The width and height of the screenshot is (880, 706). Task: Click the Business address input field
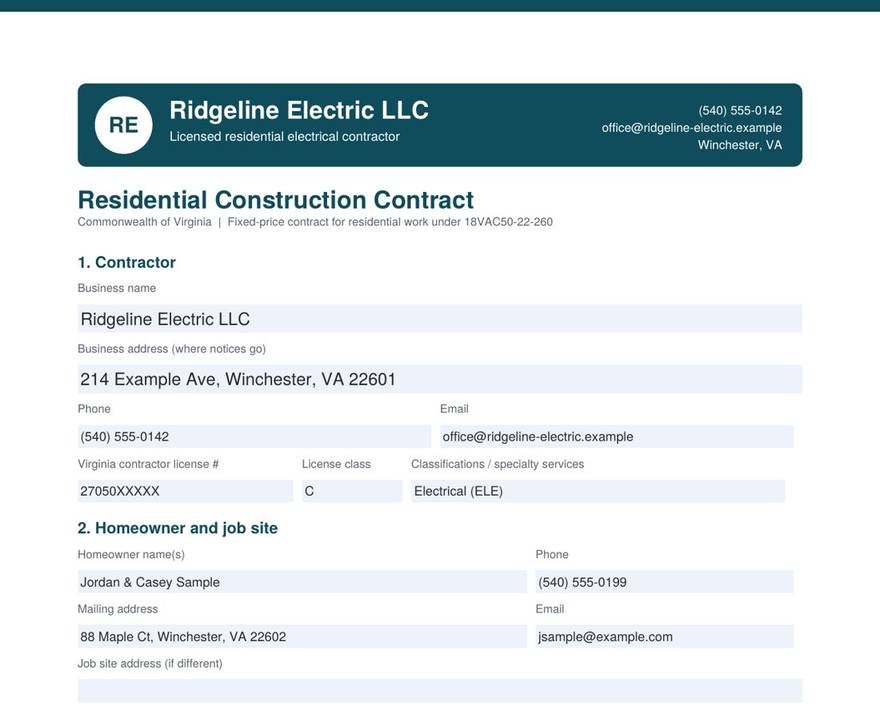click(439, 379)
